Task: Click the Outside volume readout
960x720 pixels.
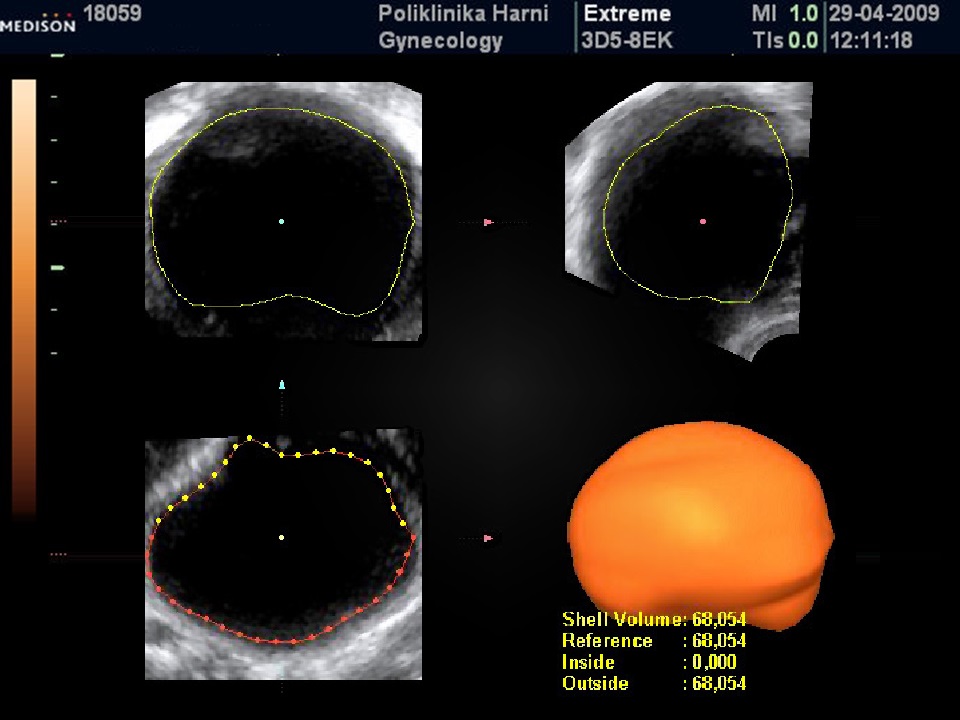Action: (654, 685)
